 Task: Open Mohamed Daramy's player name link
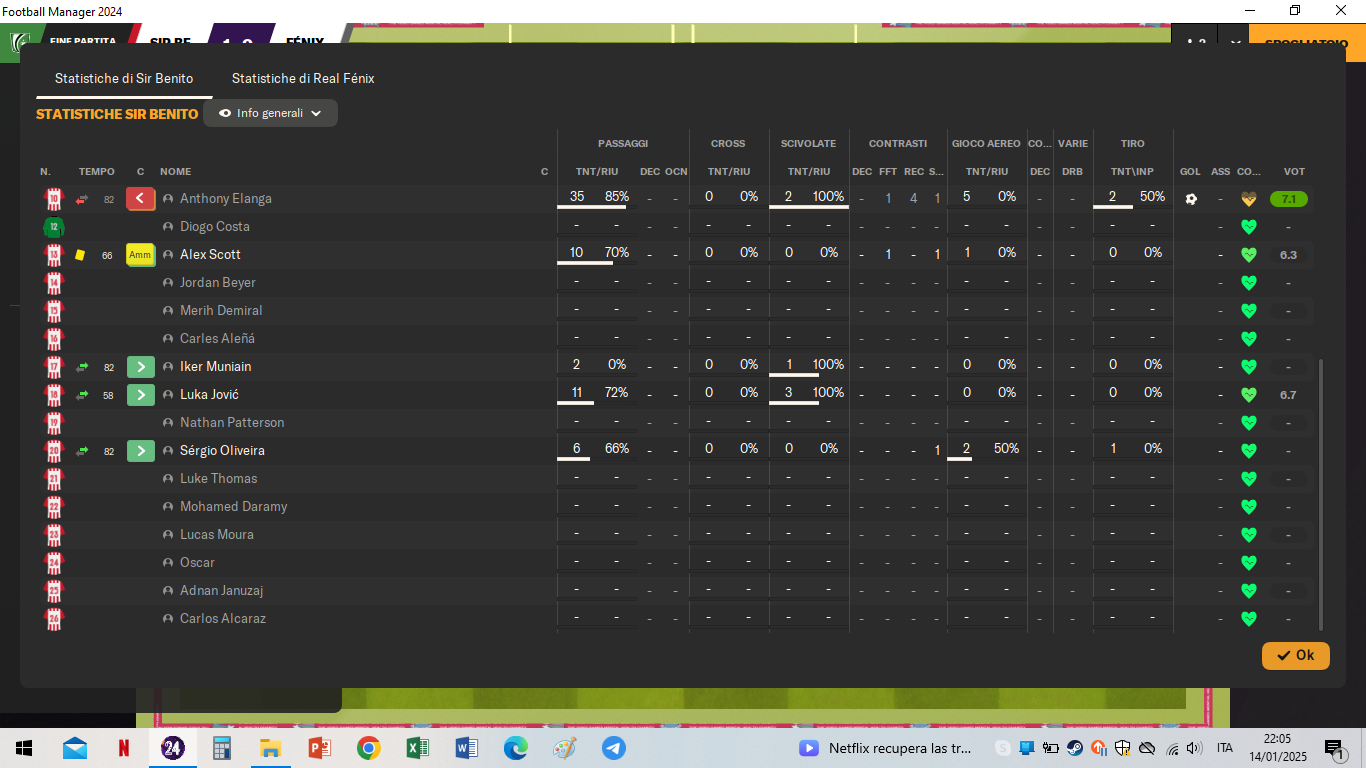click(234, 507)
